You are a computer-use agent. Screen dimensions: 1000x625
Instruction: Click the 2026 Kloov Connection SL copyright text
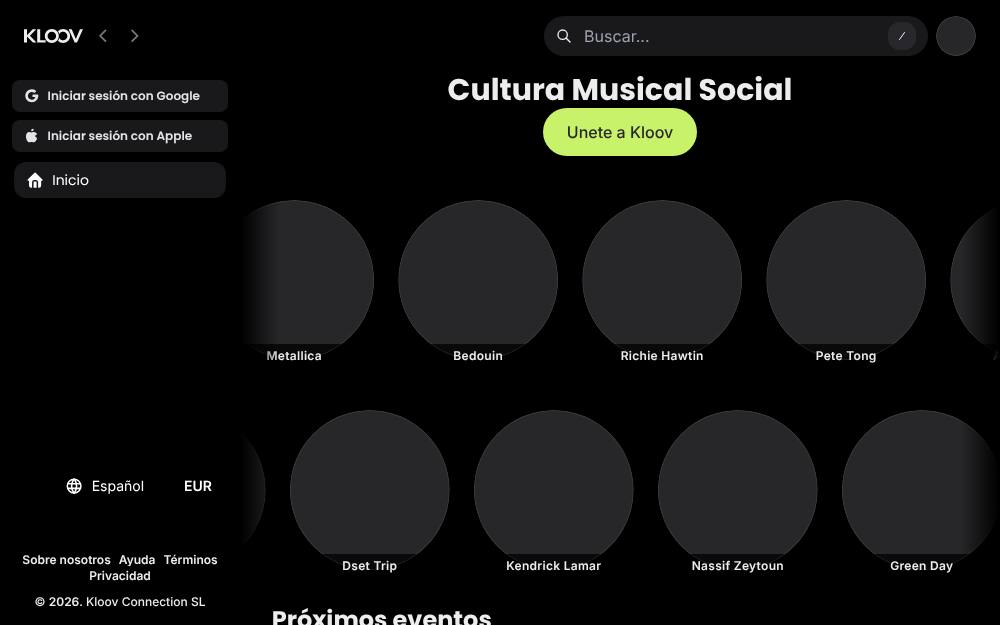(x=120, y=602)
